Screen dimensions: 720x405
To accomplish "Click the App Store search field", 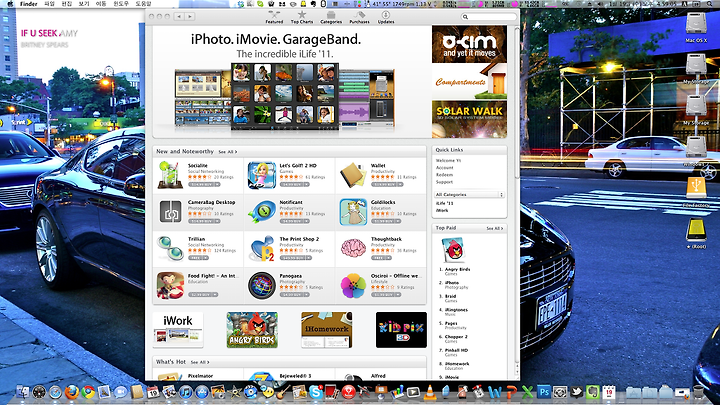I will point(489,17).
